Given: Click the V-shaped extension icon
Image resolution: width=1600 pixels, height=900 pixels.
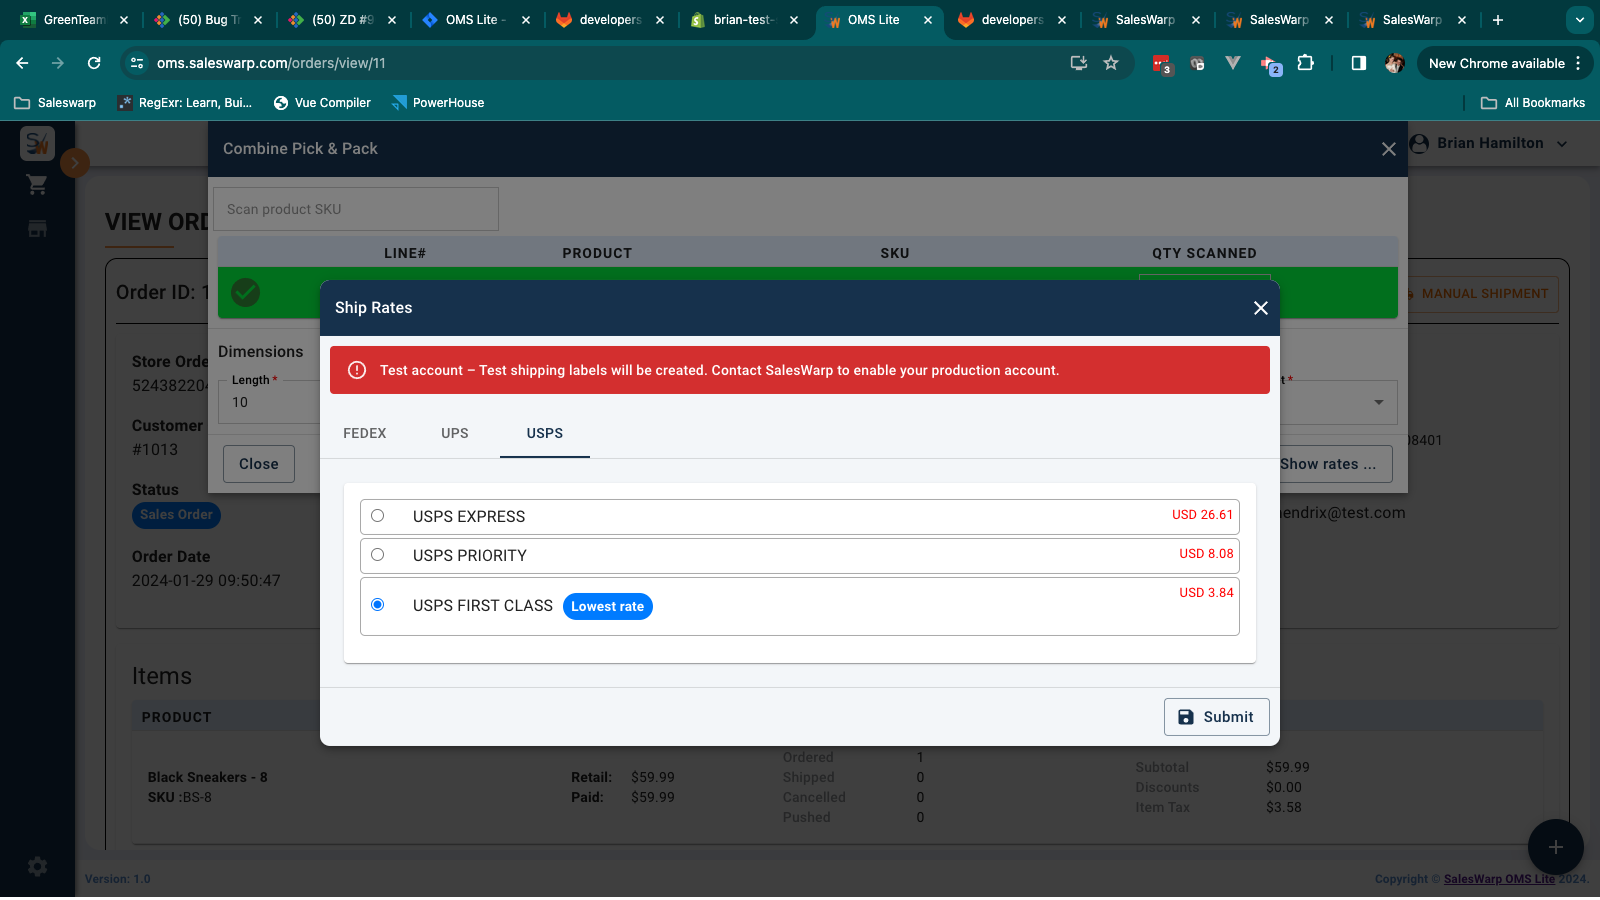Looking at the screenshot, I should 1233,63.
